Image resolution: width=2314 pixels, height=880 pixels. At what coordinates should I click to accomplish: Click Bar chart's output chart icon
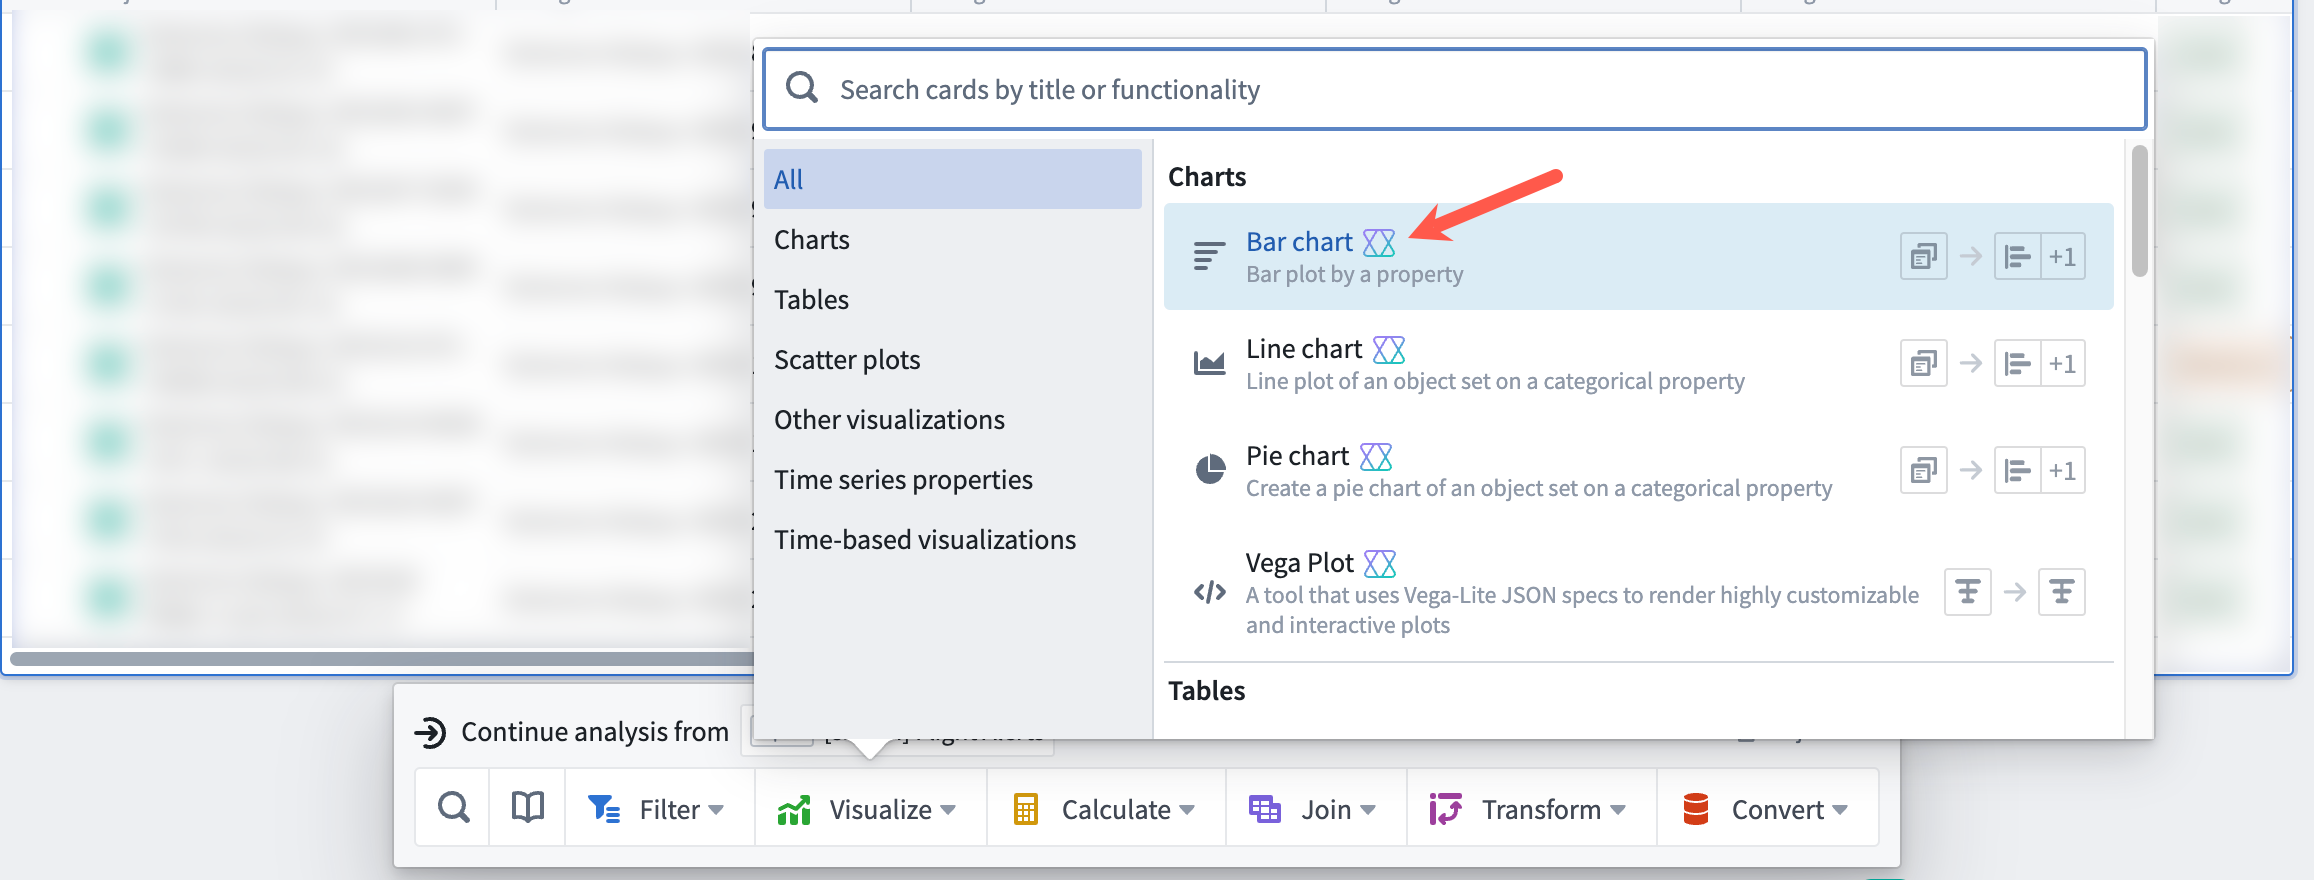2017,257
